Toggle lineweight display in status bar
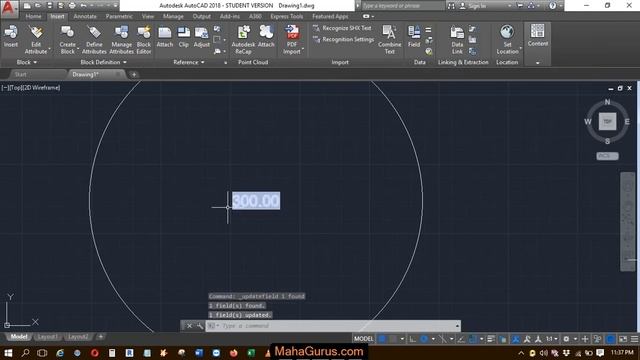This screenshot has height=360, width=640. pyautogui.click(x=491, y=339)
